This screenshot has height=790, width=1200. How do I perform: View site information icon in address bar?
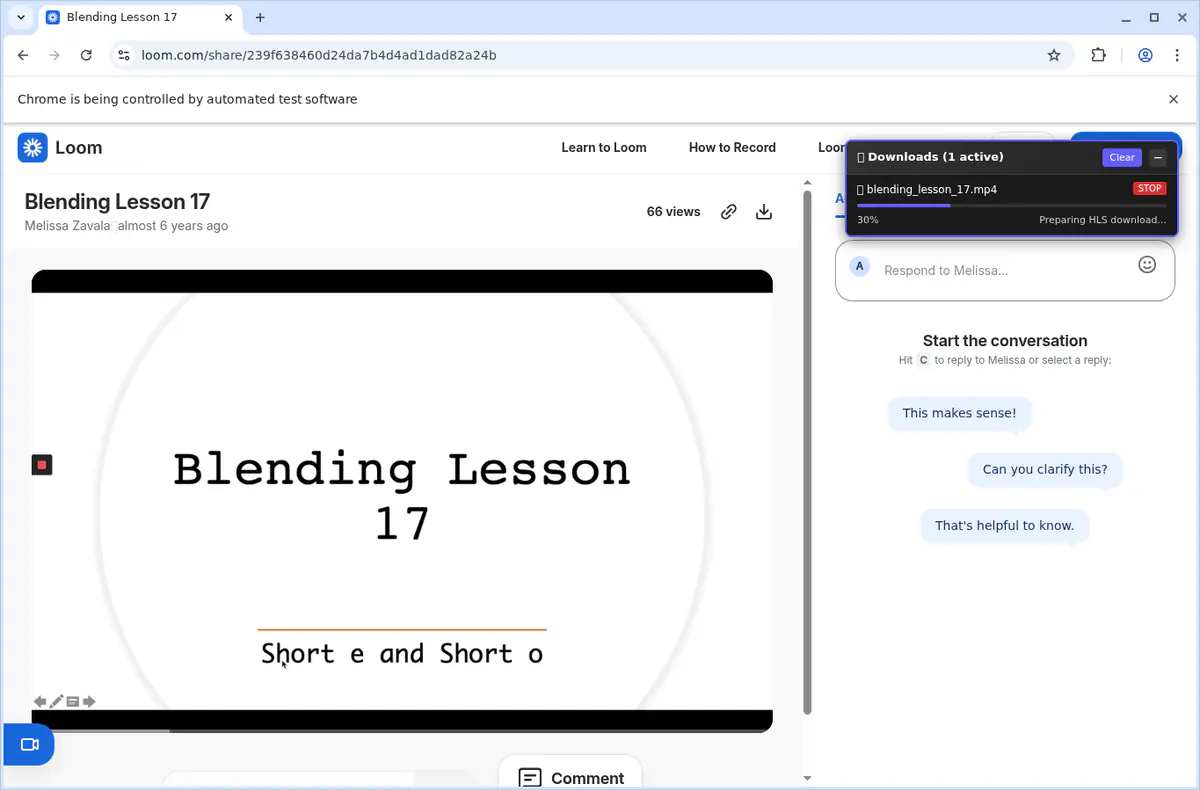pos(123,55)
